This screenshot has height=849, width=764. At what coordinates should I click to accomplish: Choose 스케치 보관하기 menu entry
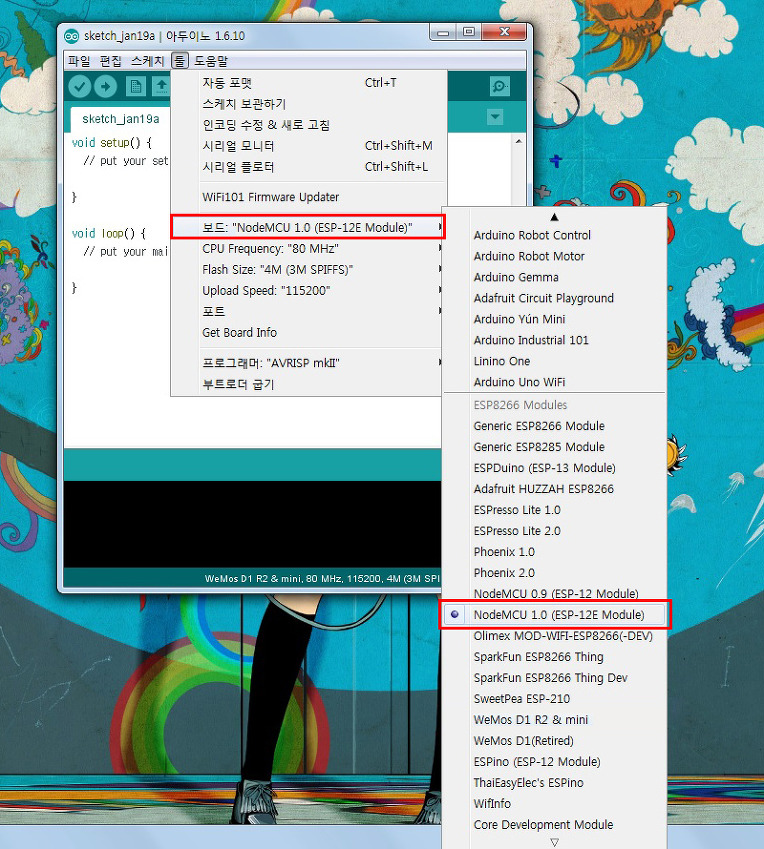click(x=308, y=104)
